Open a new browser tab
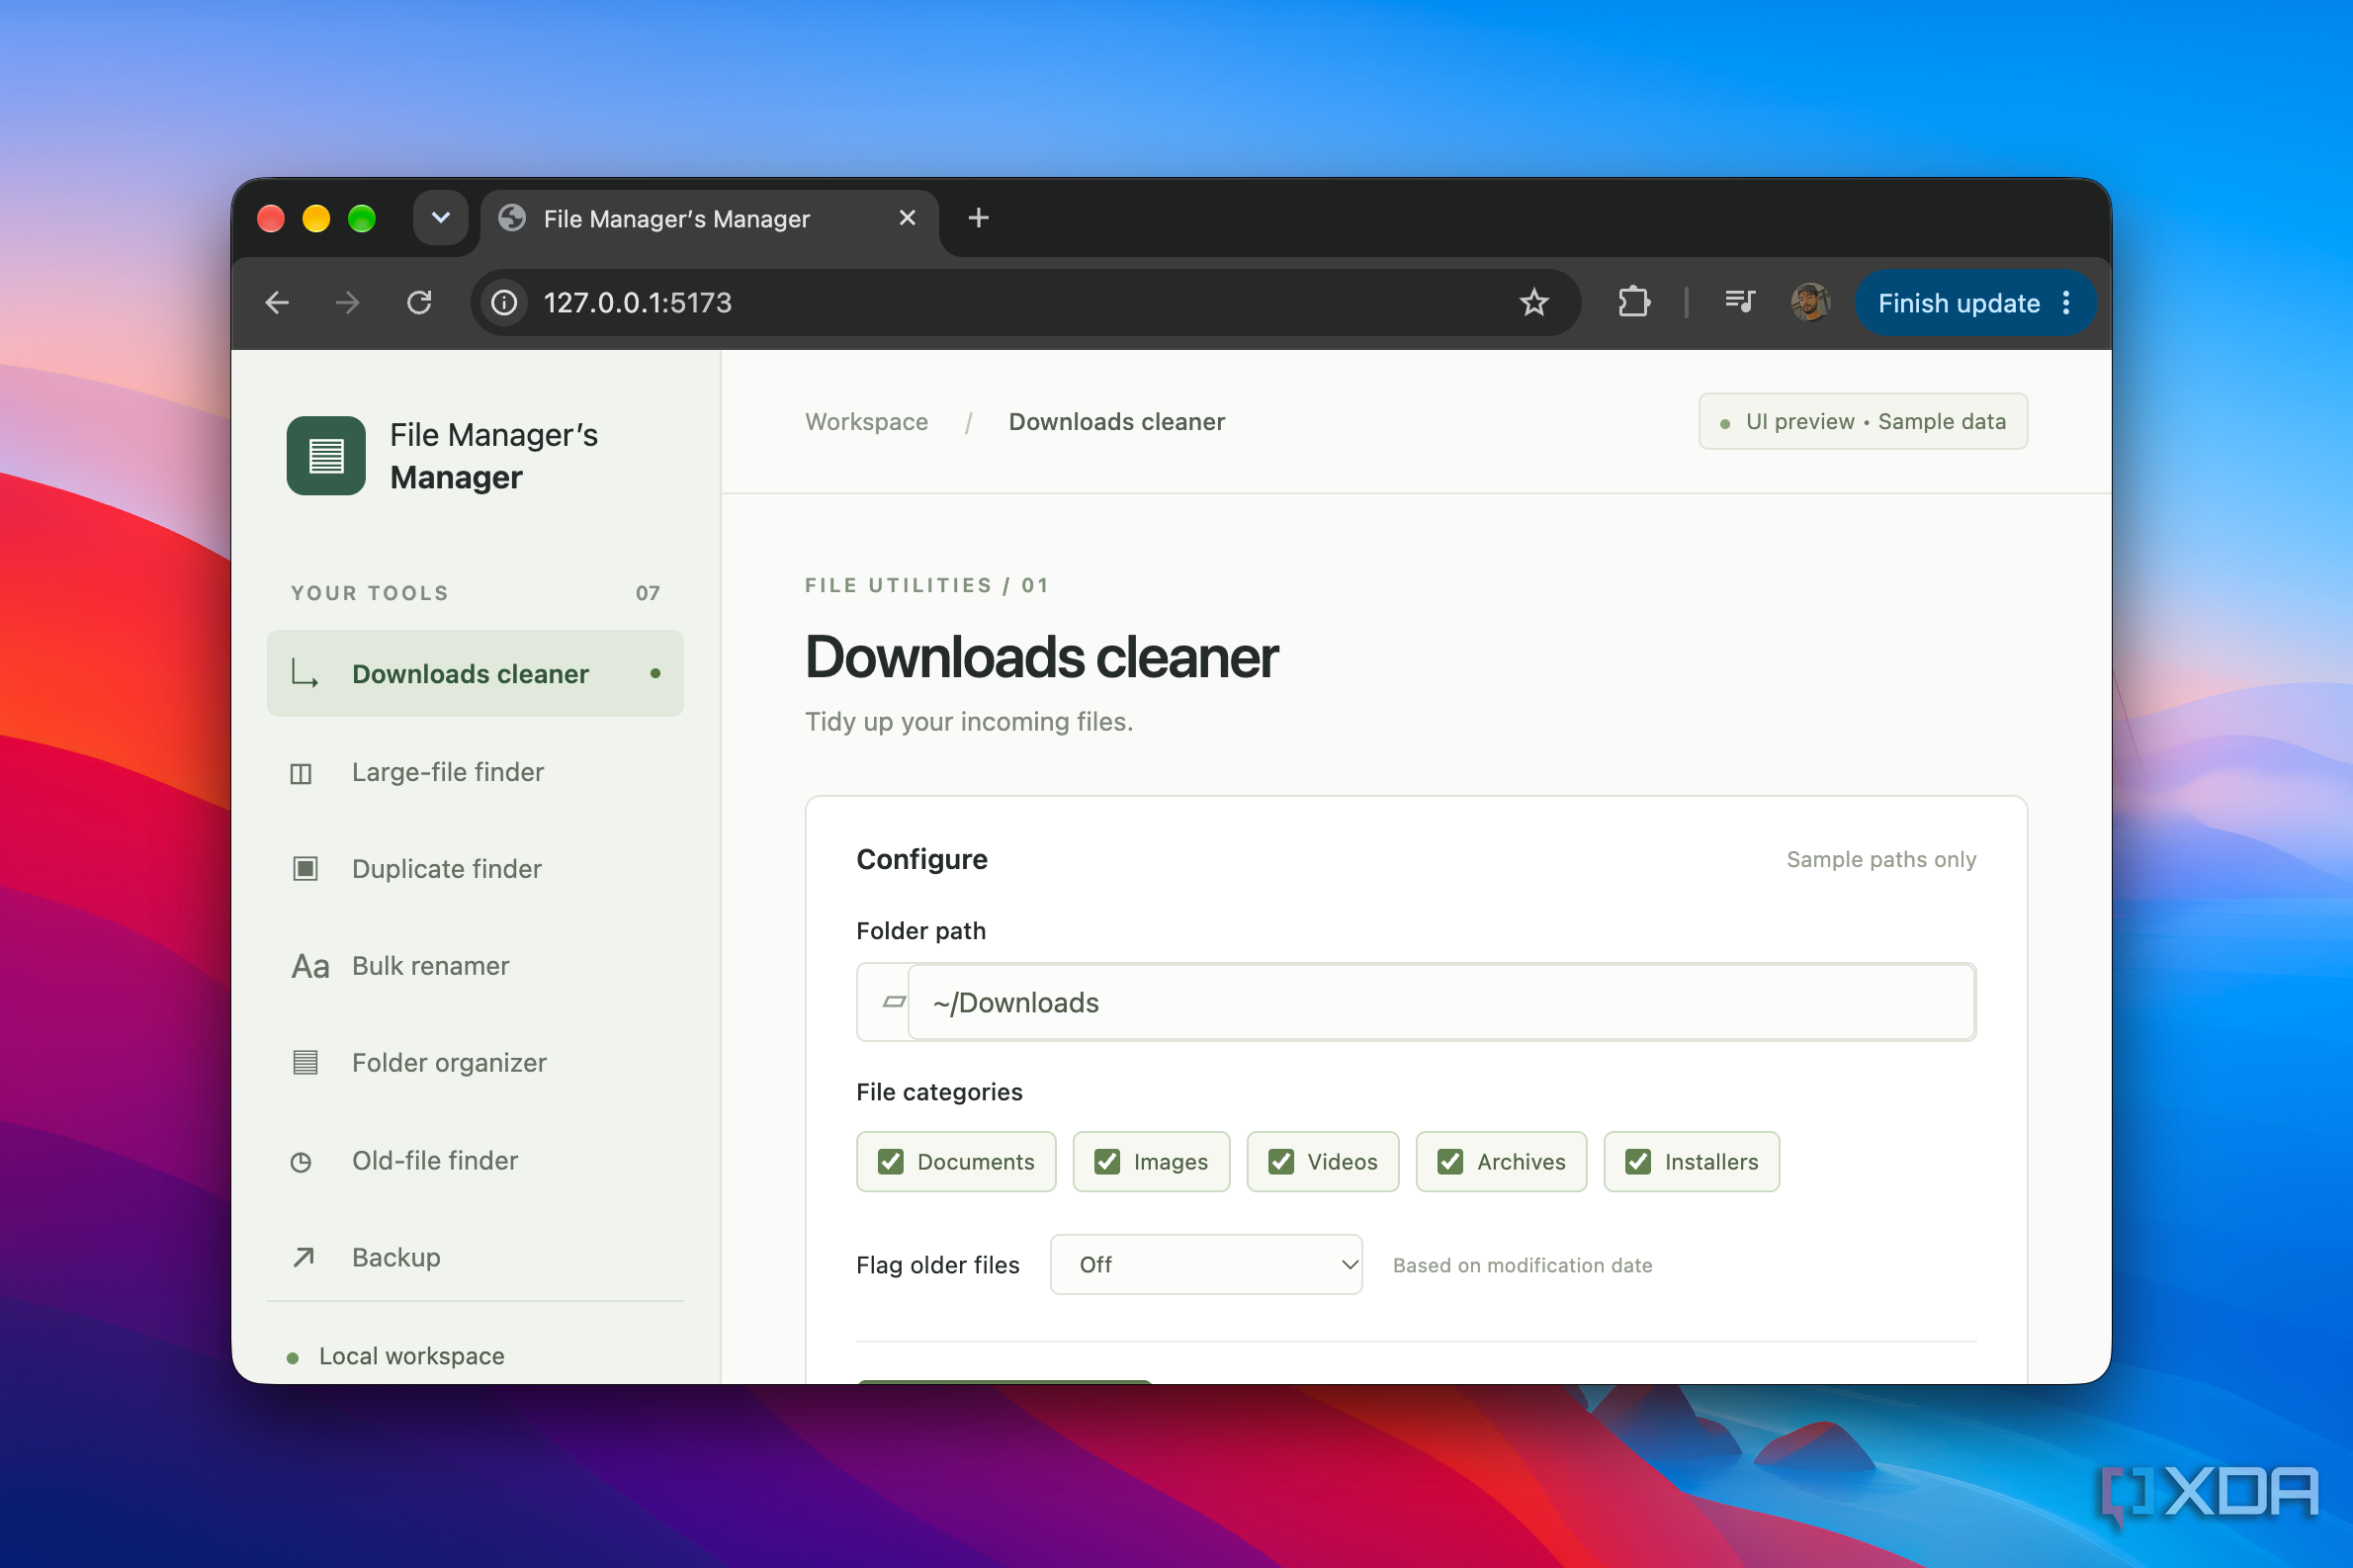Screen dimensions: 2353x1568 978,218
